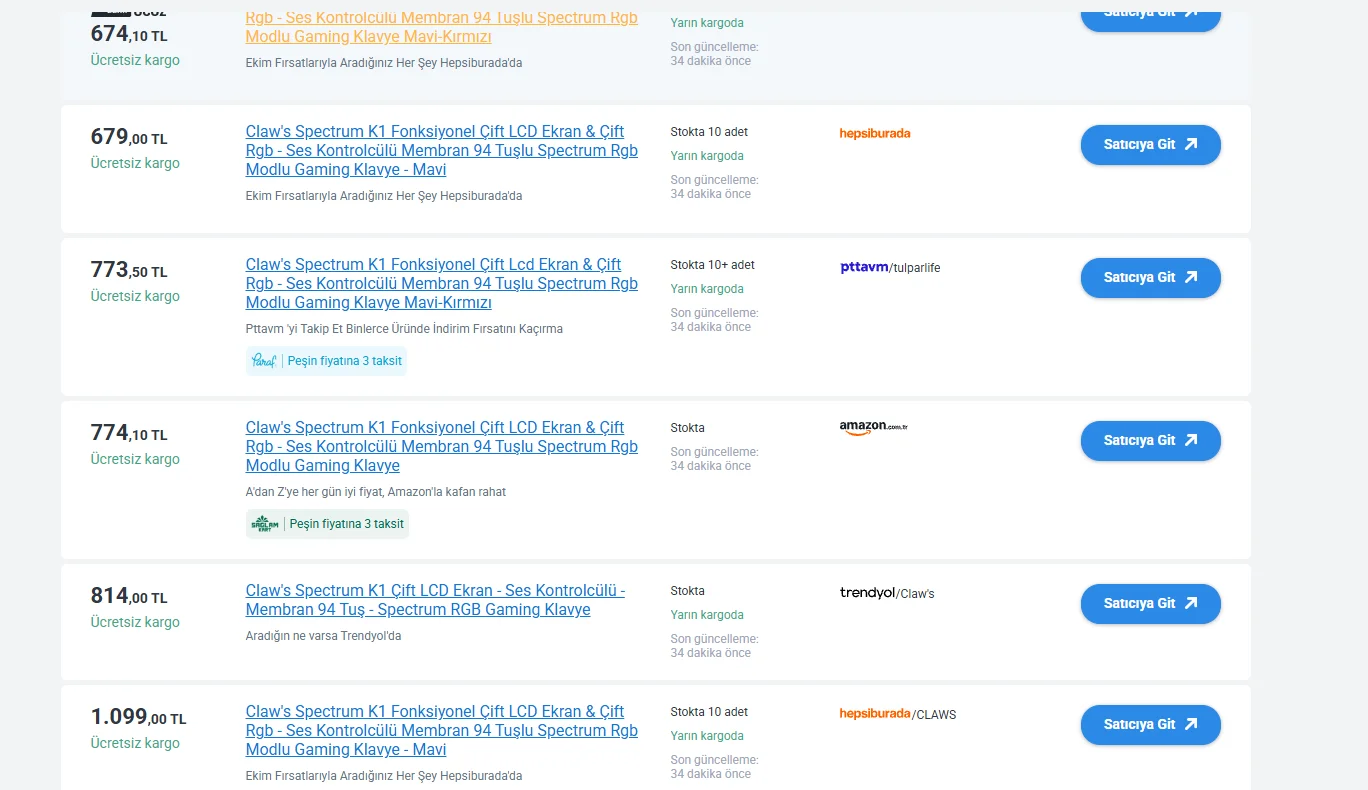Click the hepsiburada/CLAWS seller logo
1368x790 pixels.
tap(898, 714)
